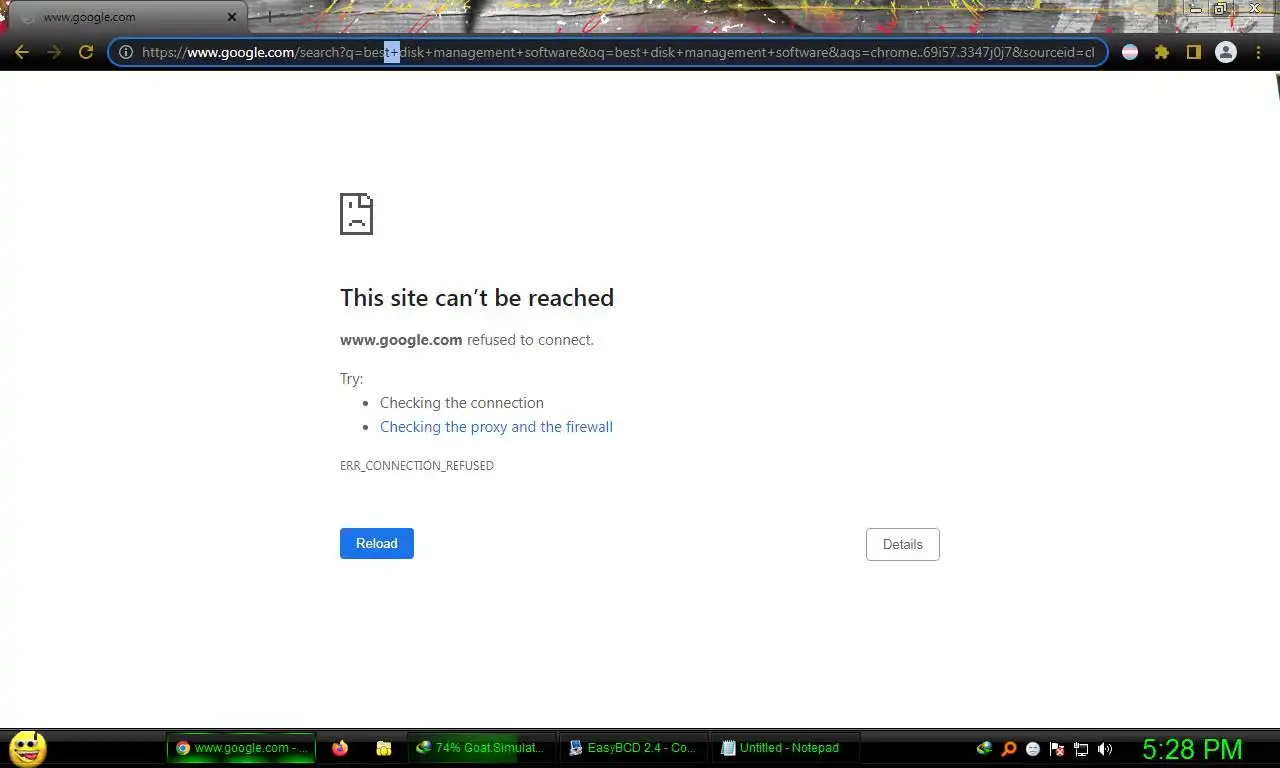The height and width of the screenshot is (768, 1280).
Task: Open Checking the proxy and firewall link
Action: (x=496, y=427)
